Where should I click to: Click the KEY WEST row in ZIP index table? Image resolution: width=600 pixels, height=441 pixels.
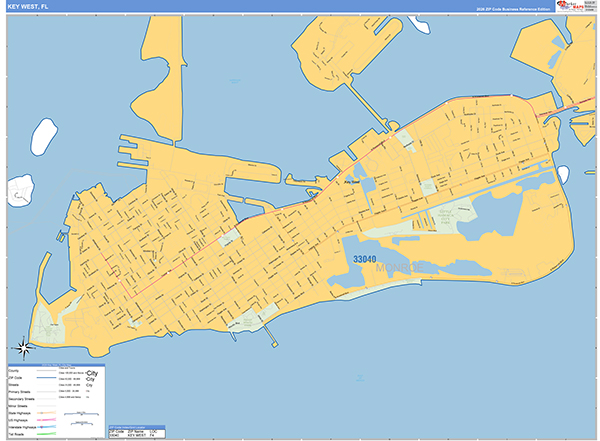click(135, 436)
